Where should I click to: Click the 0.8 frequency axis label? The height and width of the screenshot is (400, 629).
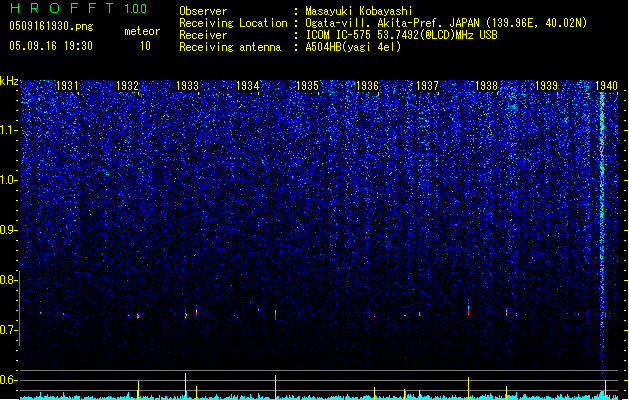8,280
